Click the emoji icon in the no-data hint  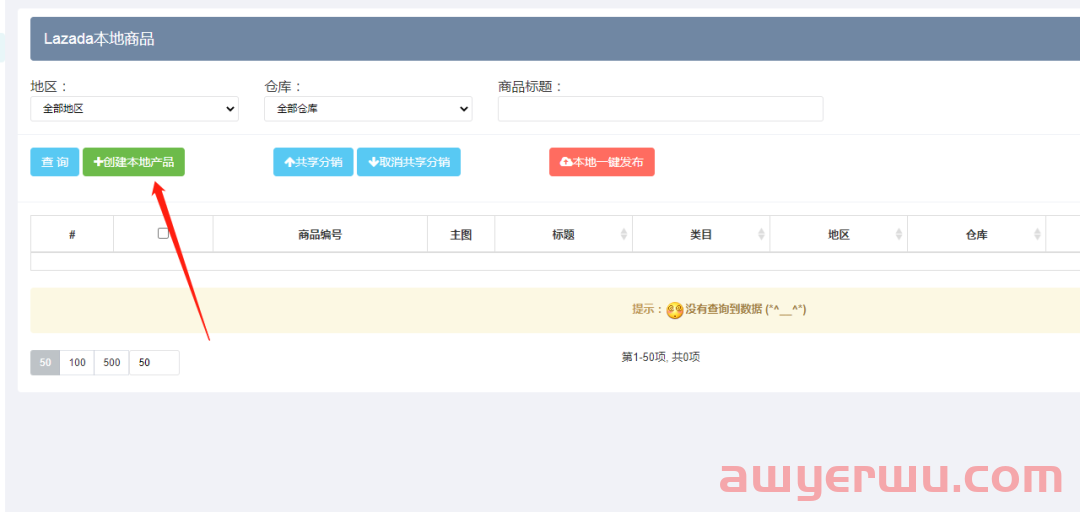click(675, 310)
